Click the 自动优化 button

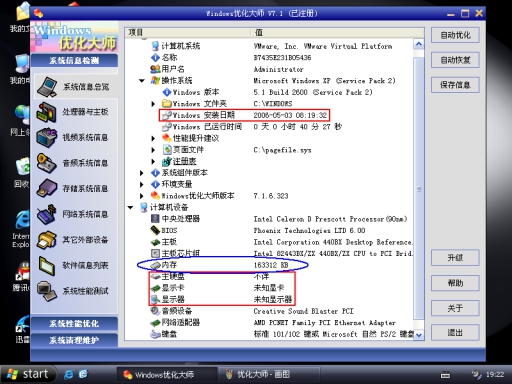pos(455,35)
